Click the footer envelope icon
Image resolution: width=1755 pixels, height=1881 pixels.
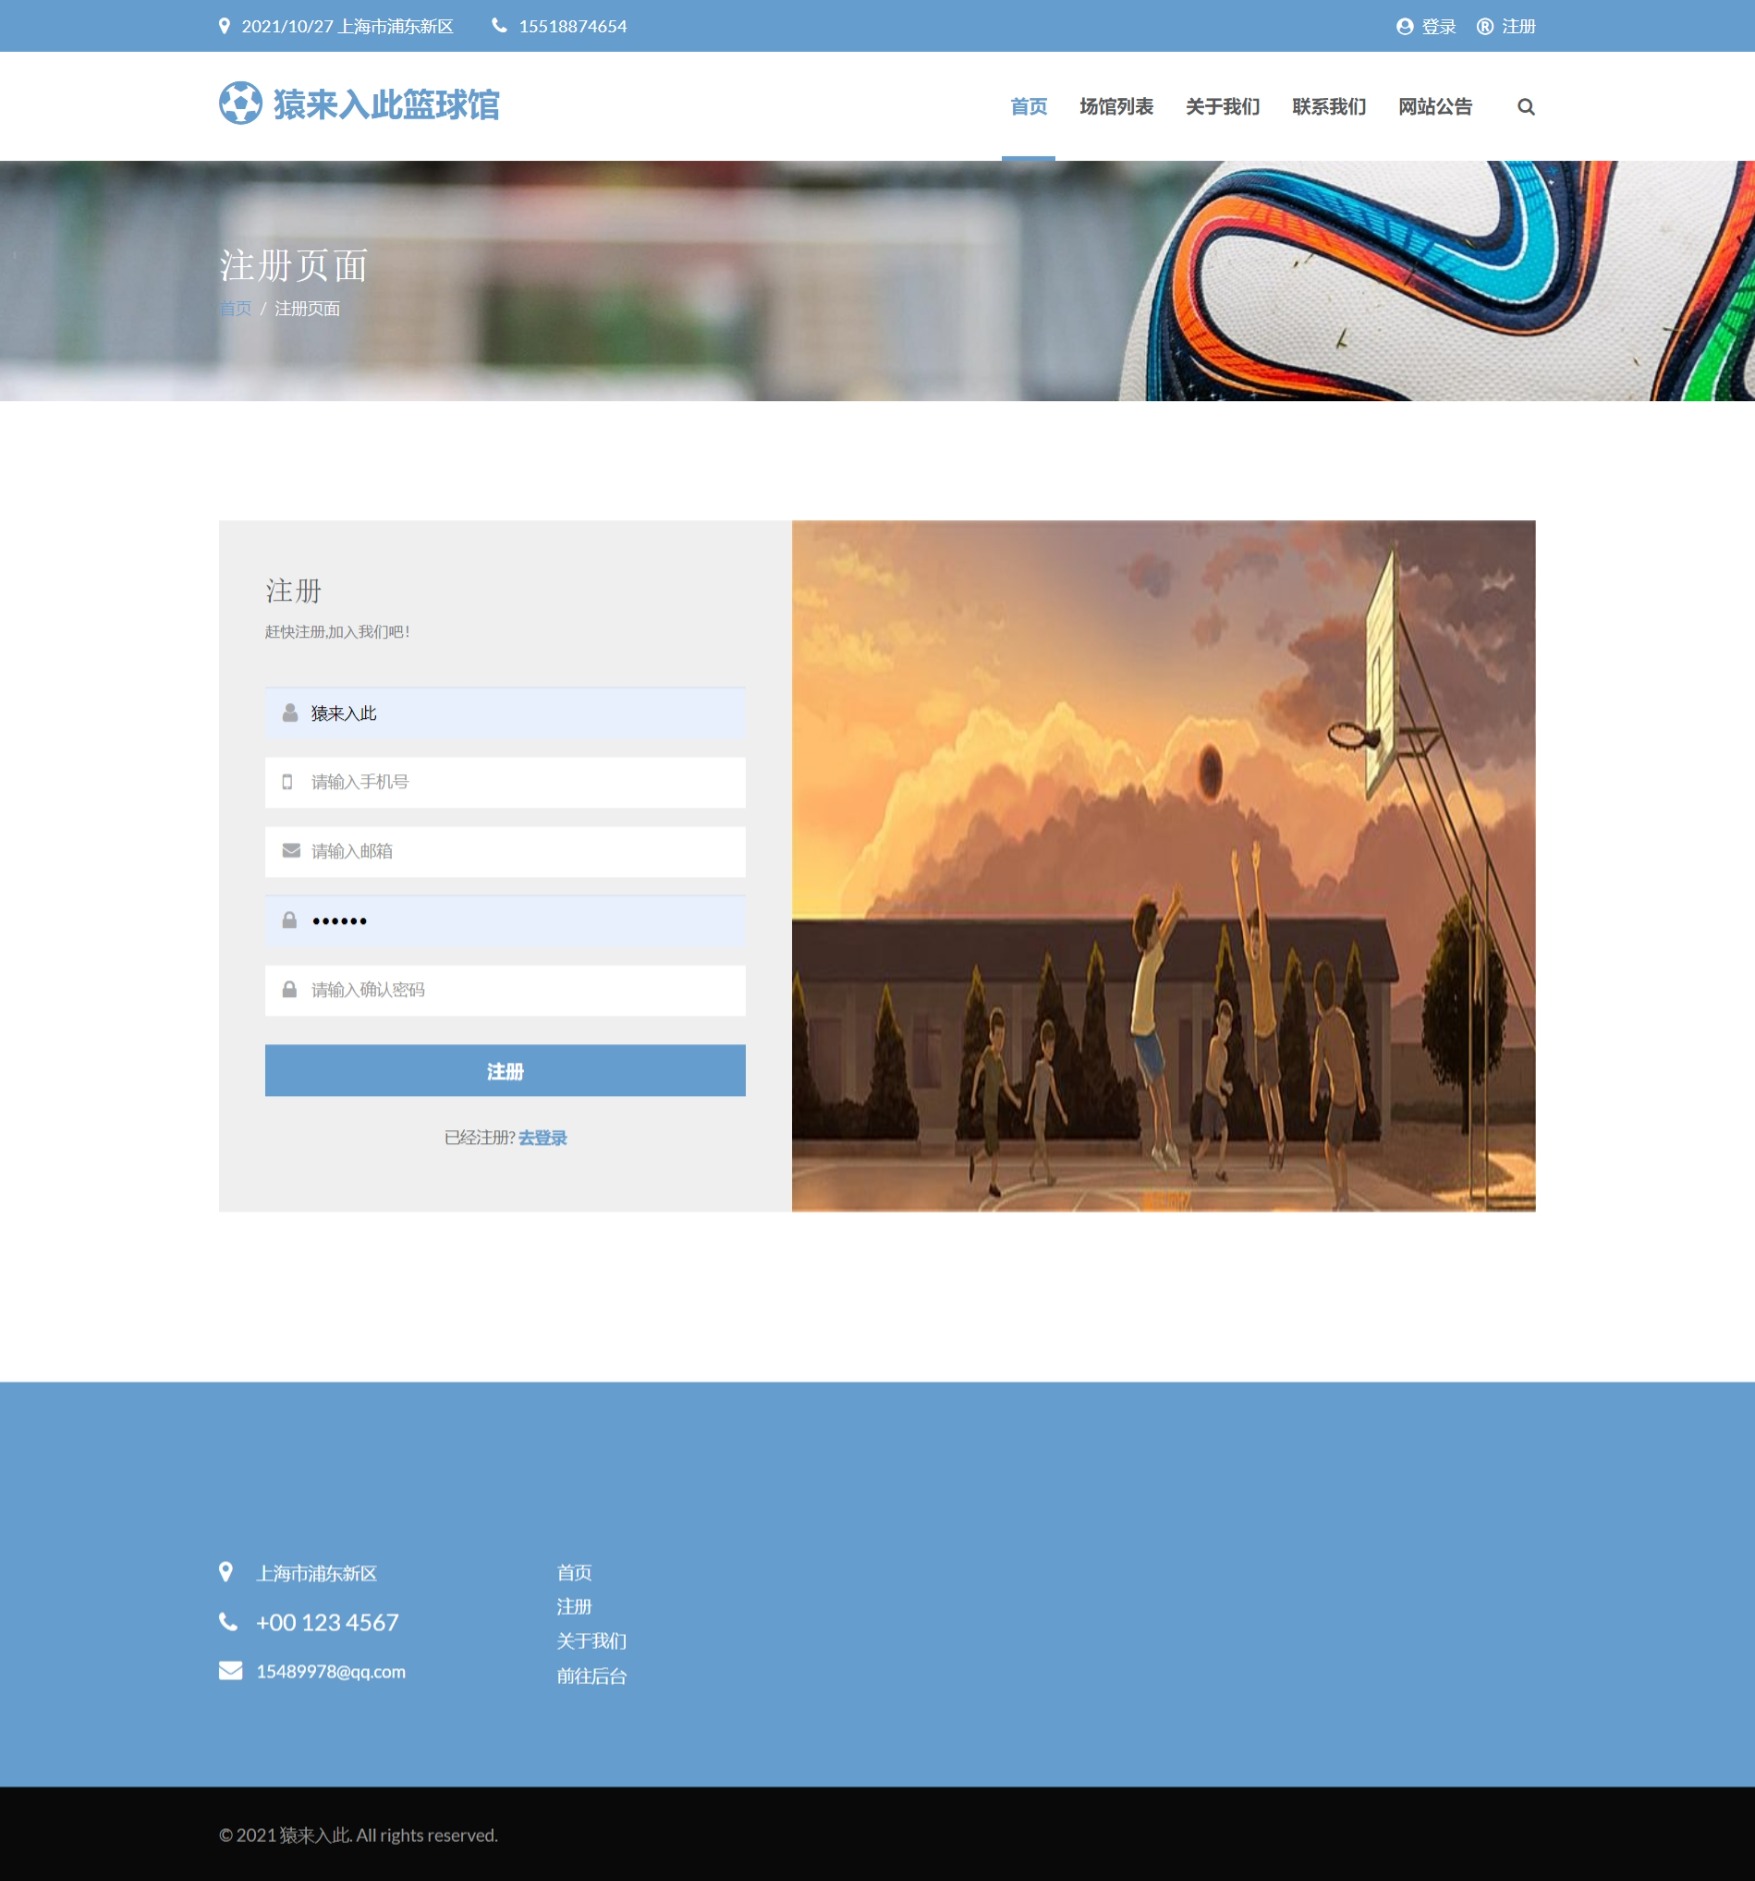click(230, 1671)
